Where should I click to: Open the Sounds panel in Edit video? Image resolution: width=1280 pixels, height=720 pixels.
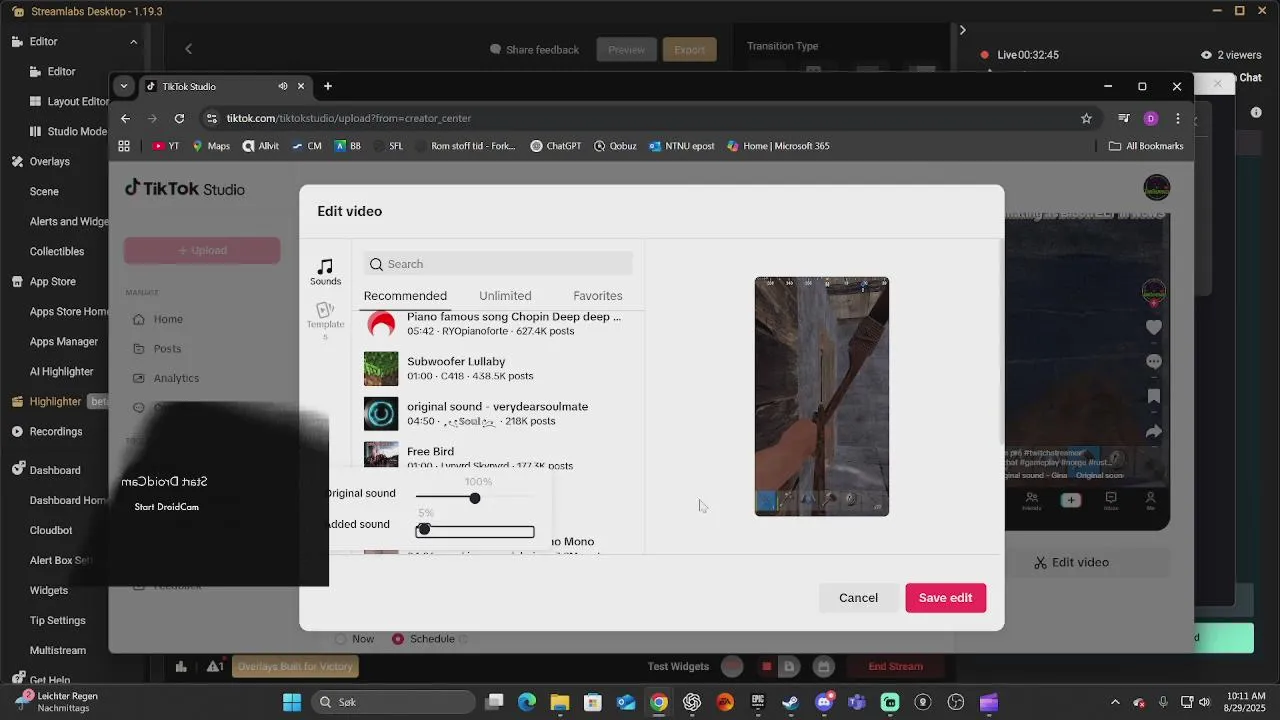click(325, 271)
